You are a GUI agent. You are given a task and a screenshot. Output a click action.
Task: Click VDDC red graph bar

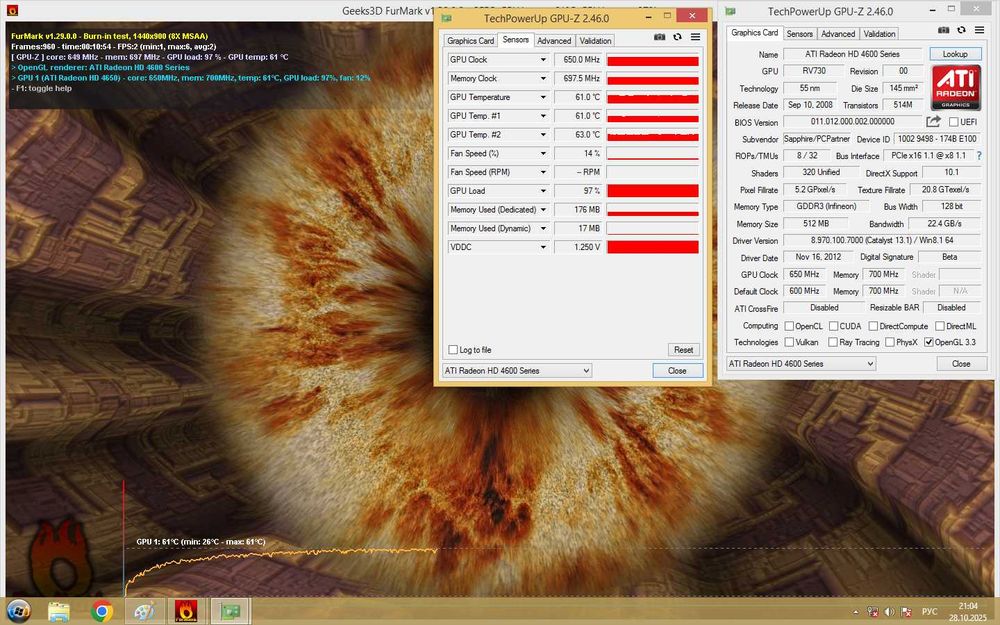[x=652, y=247]
